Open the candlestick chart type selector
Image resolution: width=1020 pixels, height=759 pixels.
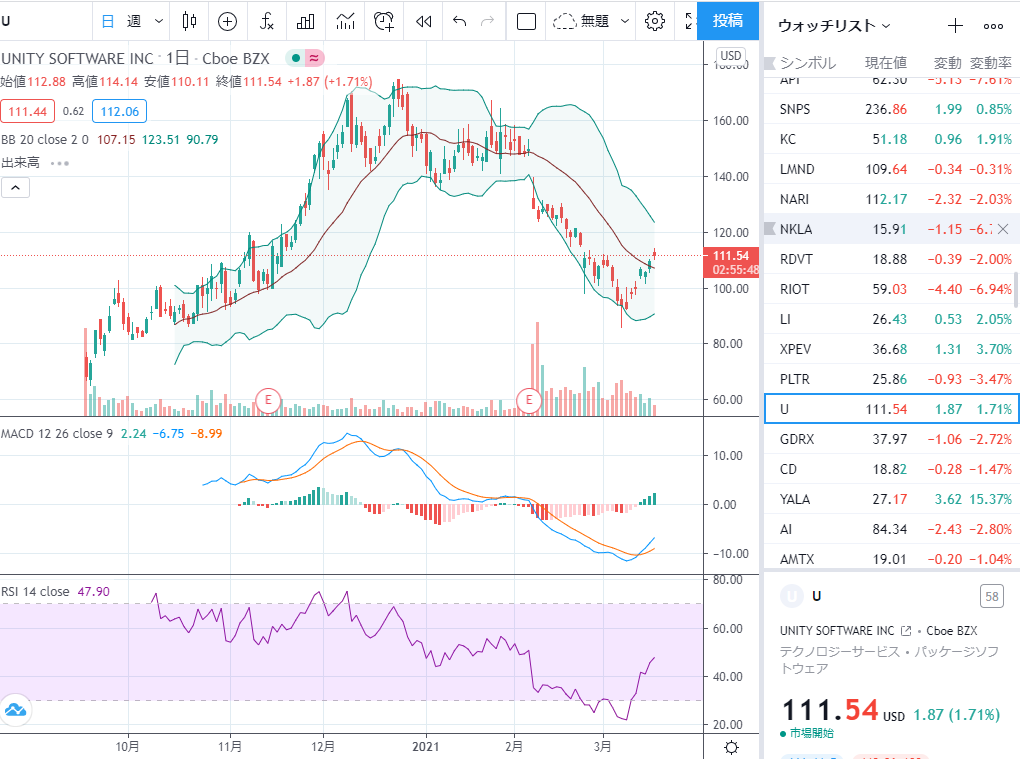click(x=189, y=21)
